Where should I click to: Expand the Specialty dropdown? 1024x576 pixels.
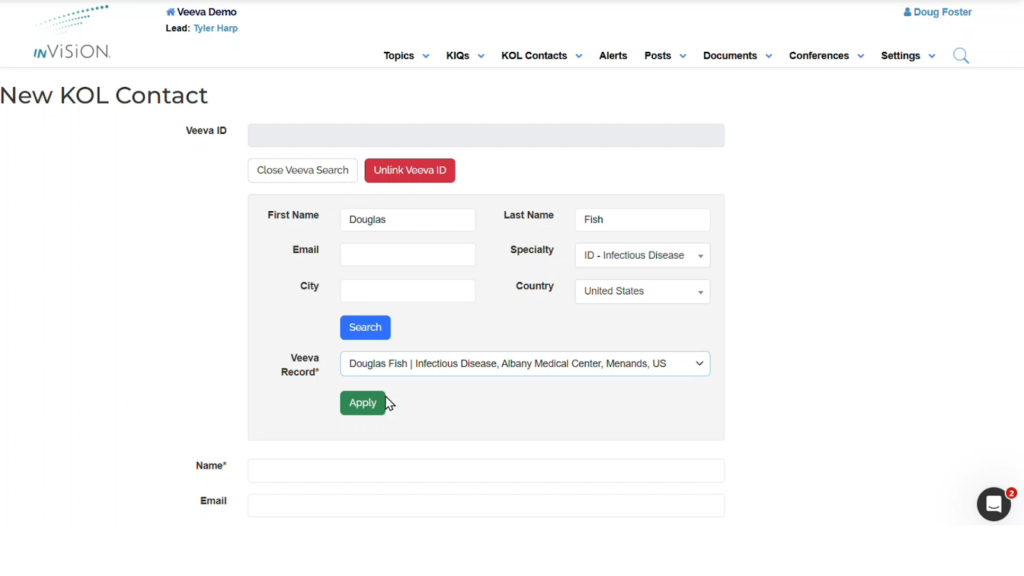pos(642,256)
